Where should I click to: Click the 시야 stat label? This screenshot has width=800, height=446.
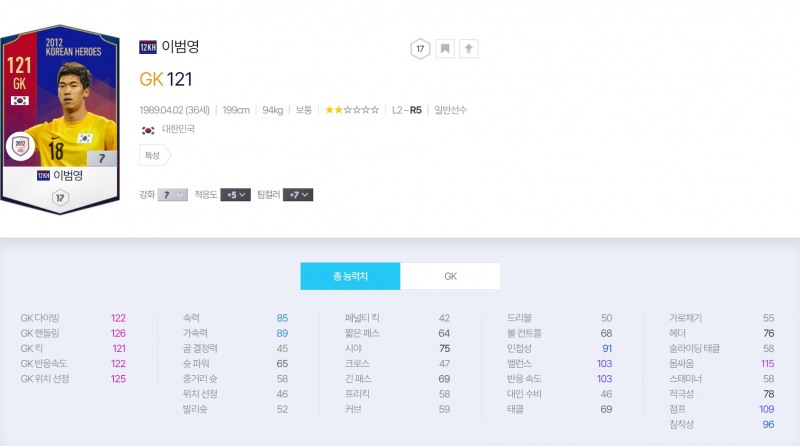[x=353, y=349]
